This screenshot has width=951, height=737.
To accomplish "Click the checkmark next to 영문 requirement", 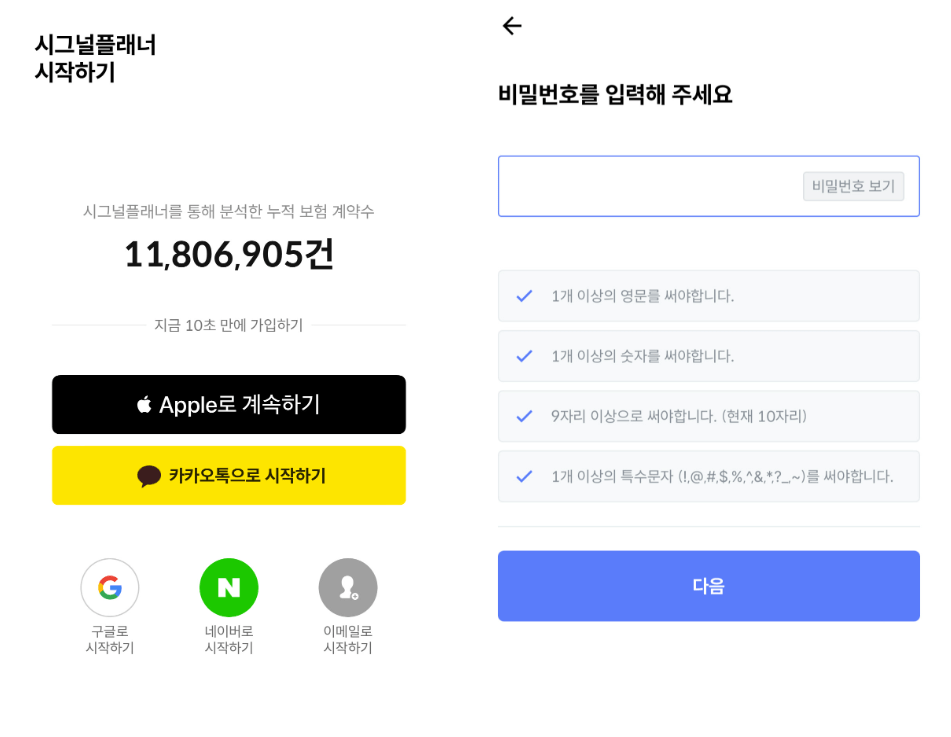I will tap(524, 296).
